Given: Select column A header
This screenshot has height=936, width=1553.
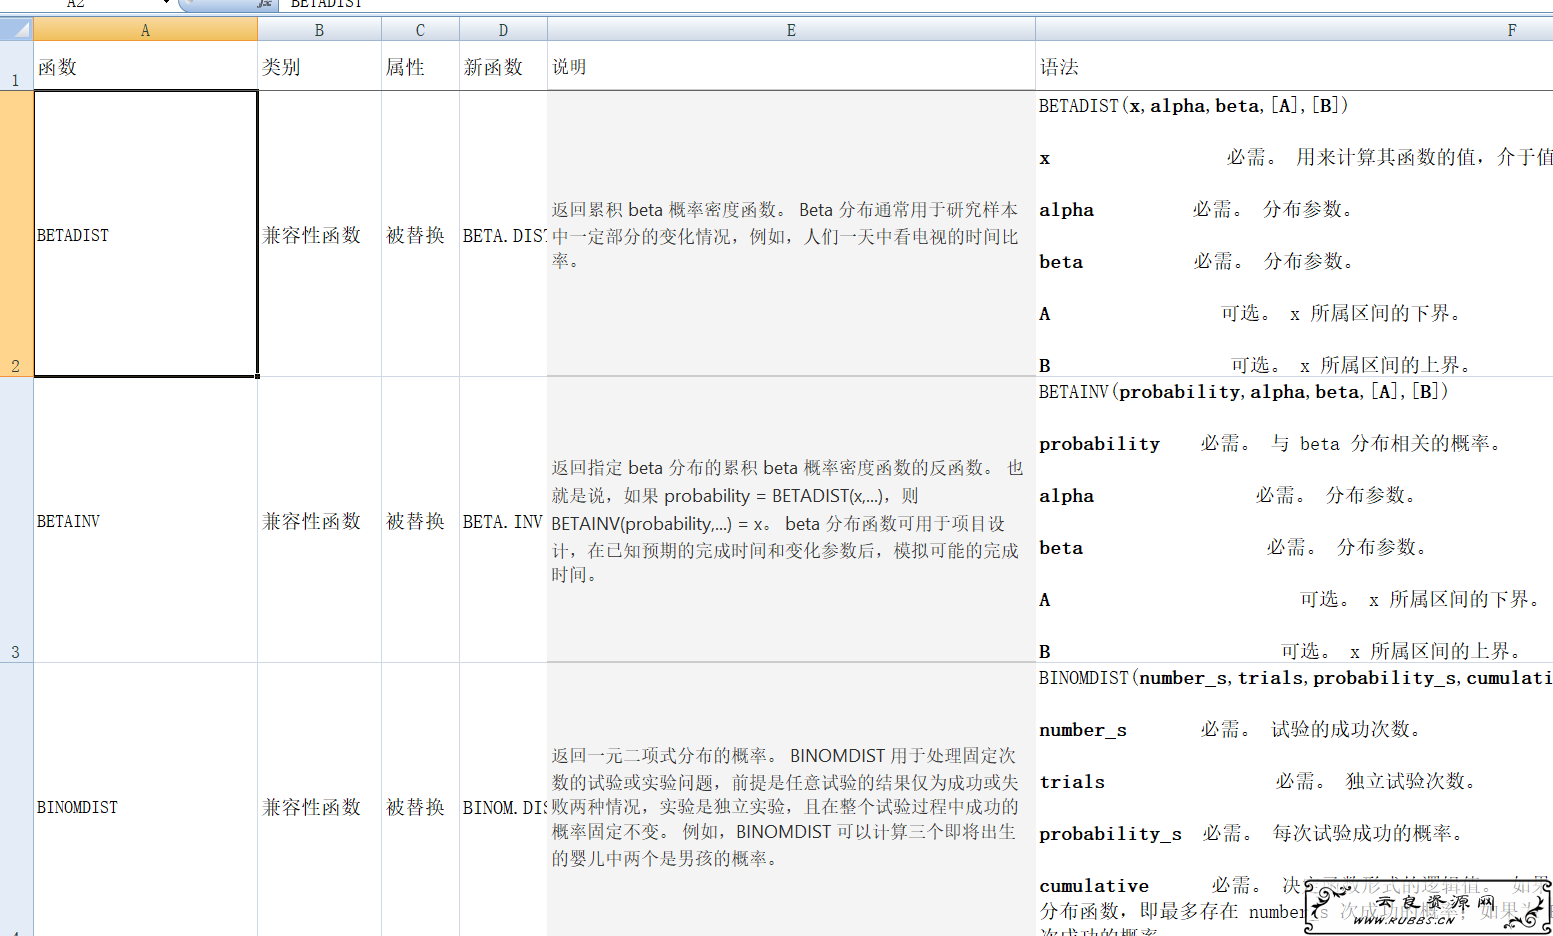Looking at the screenshot, I should click(x=145, y=30).
